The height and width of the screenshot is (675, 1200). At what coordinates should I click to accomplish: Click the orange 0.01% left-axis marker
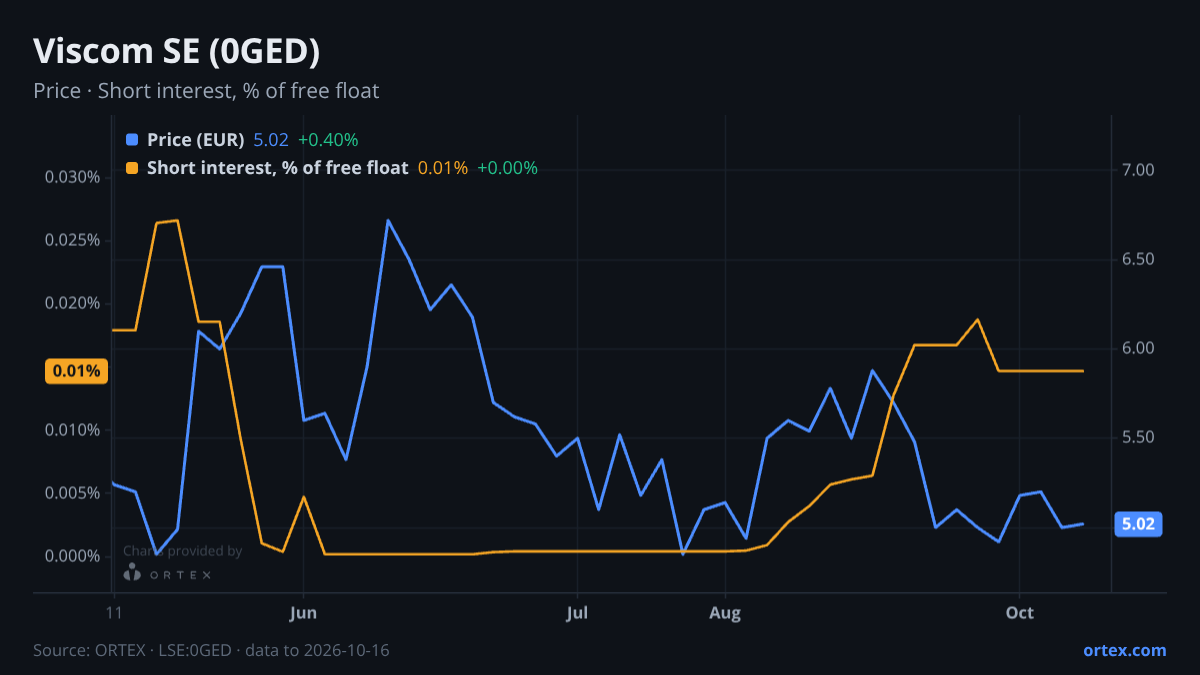[76, 371]
